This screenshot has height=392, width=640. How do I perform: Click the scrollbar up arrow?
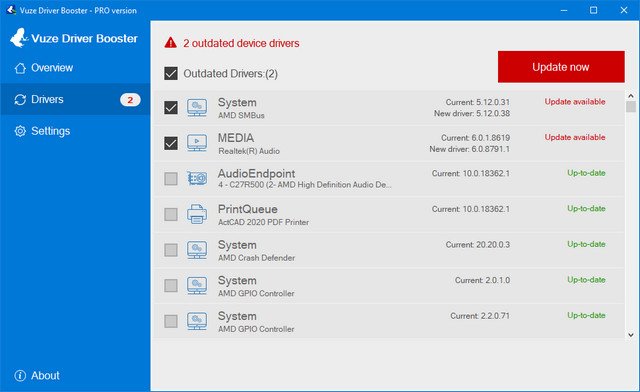631,96
